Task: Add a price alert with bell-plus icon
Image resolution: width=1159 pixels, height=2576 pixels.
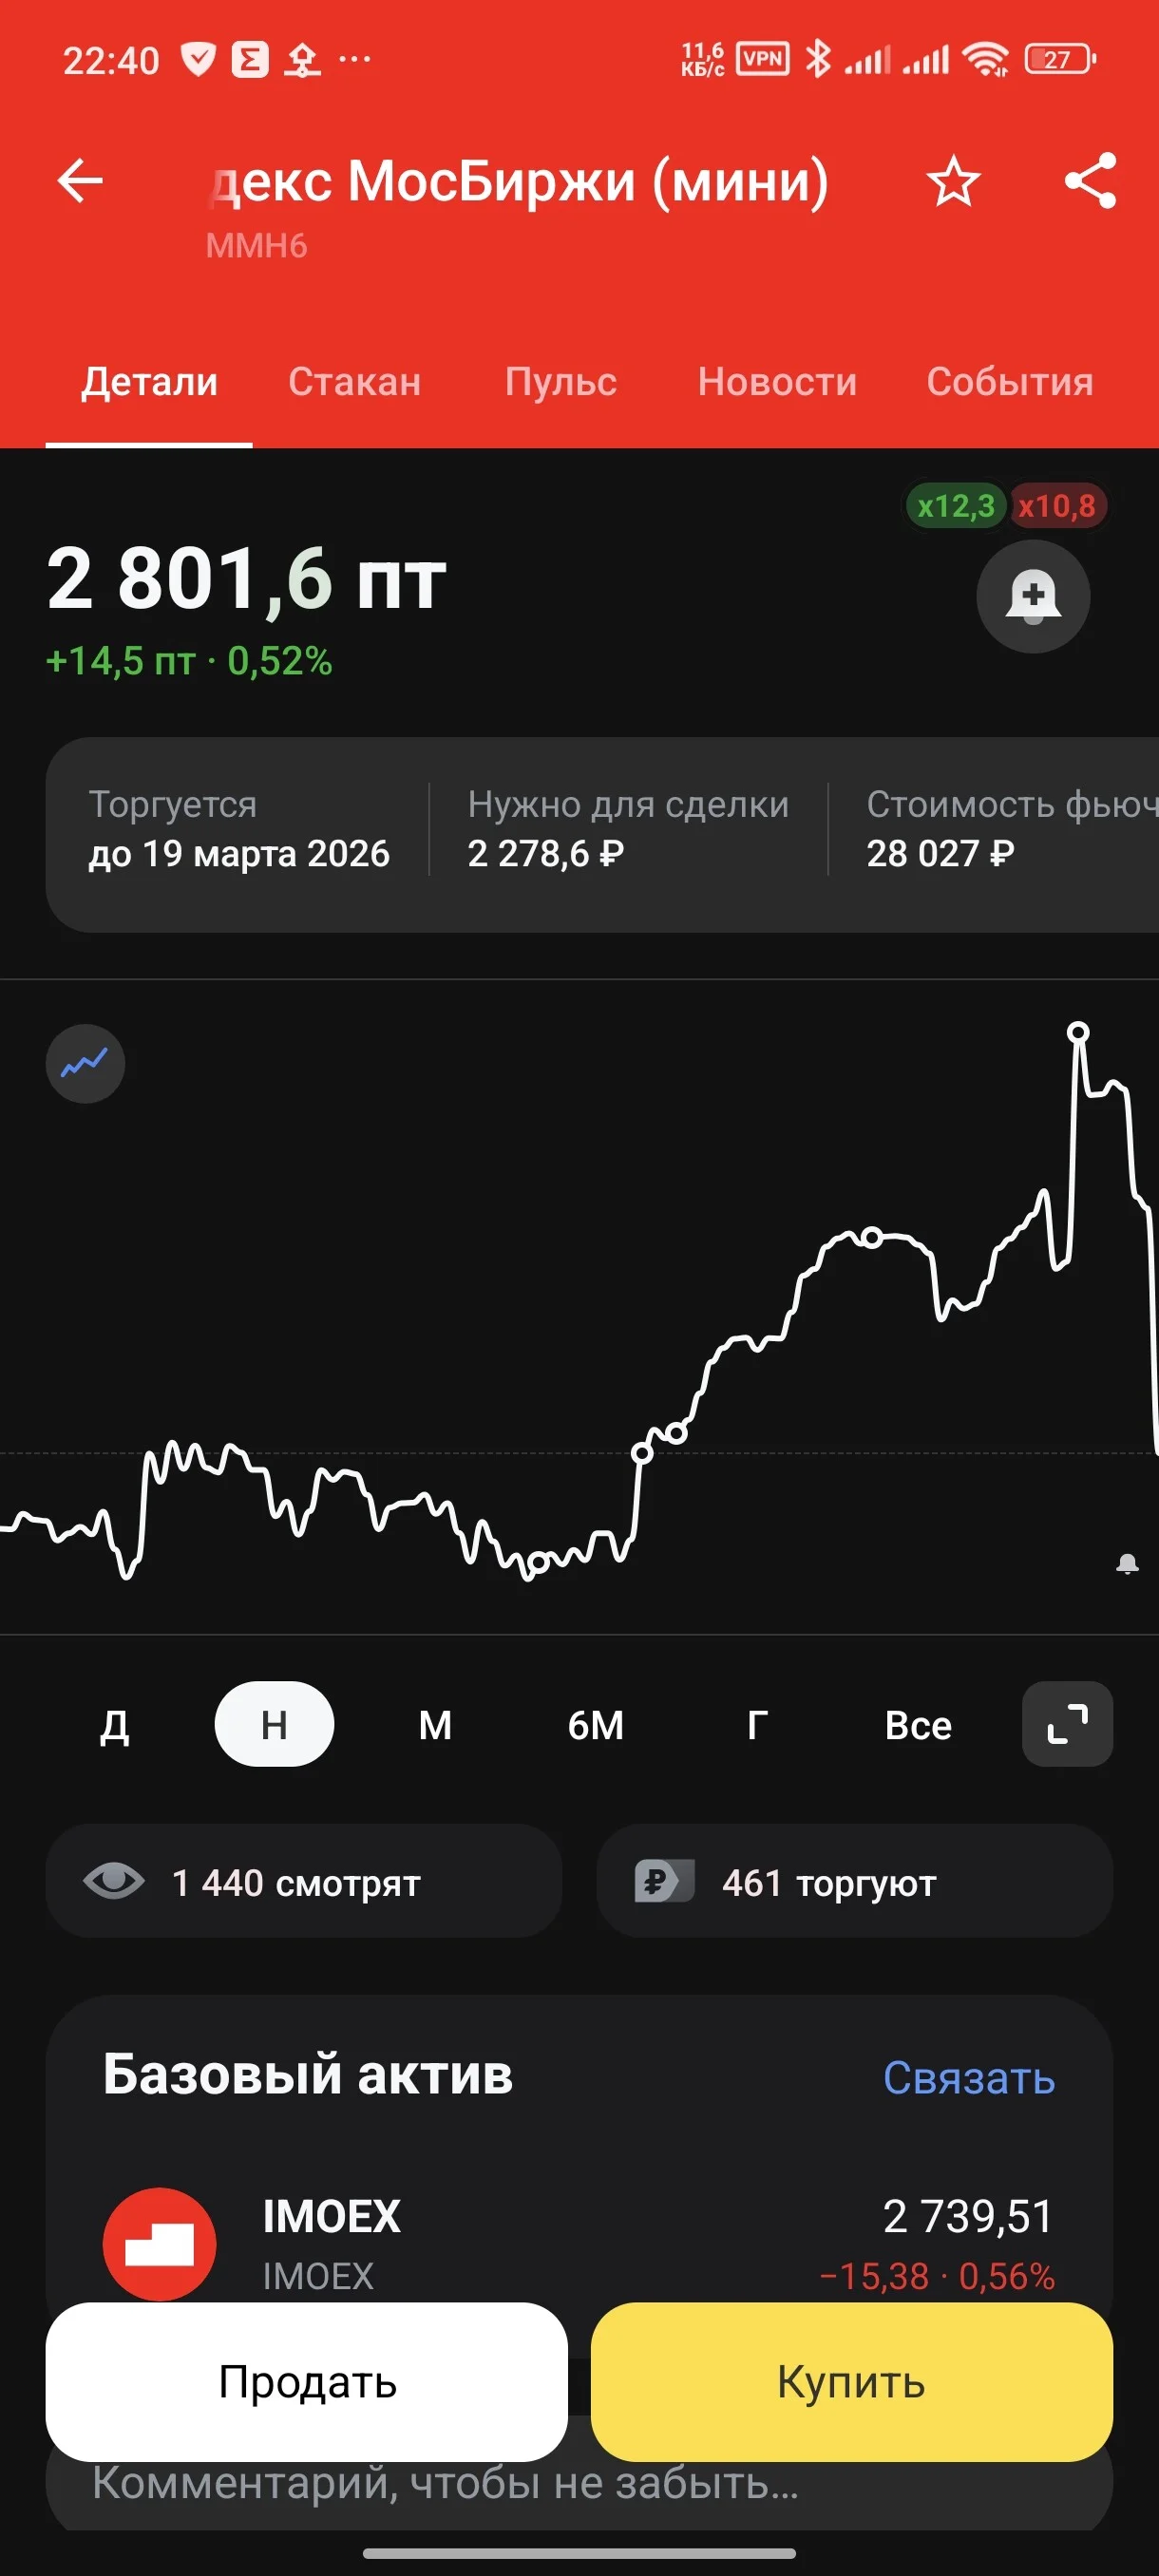Action: pos(1033,596)
